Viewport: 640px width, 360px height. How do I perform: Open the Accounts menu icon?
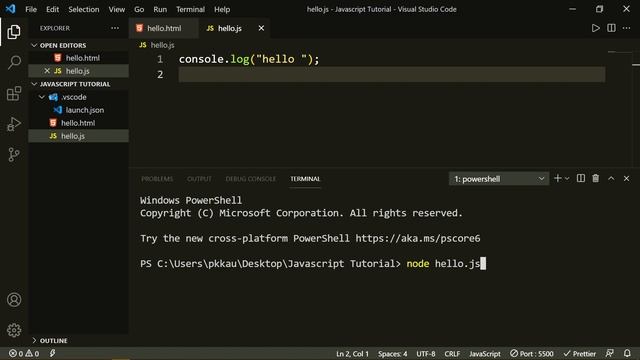click(14, 300)
